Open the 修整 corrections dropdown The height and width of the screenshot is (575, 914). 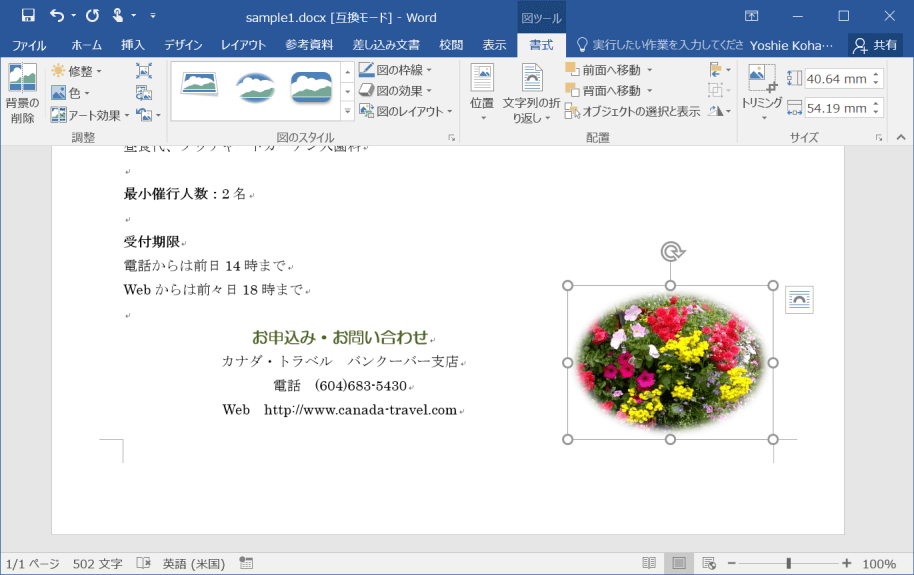(76, 71)
